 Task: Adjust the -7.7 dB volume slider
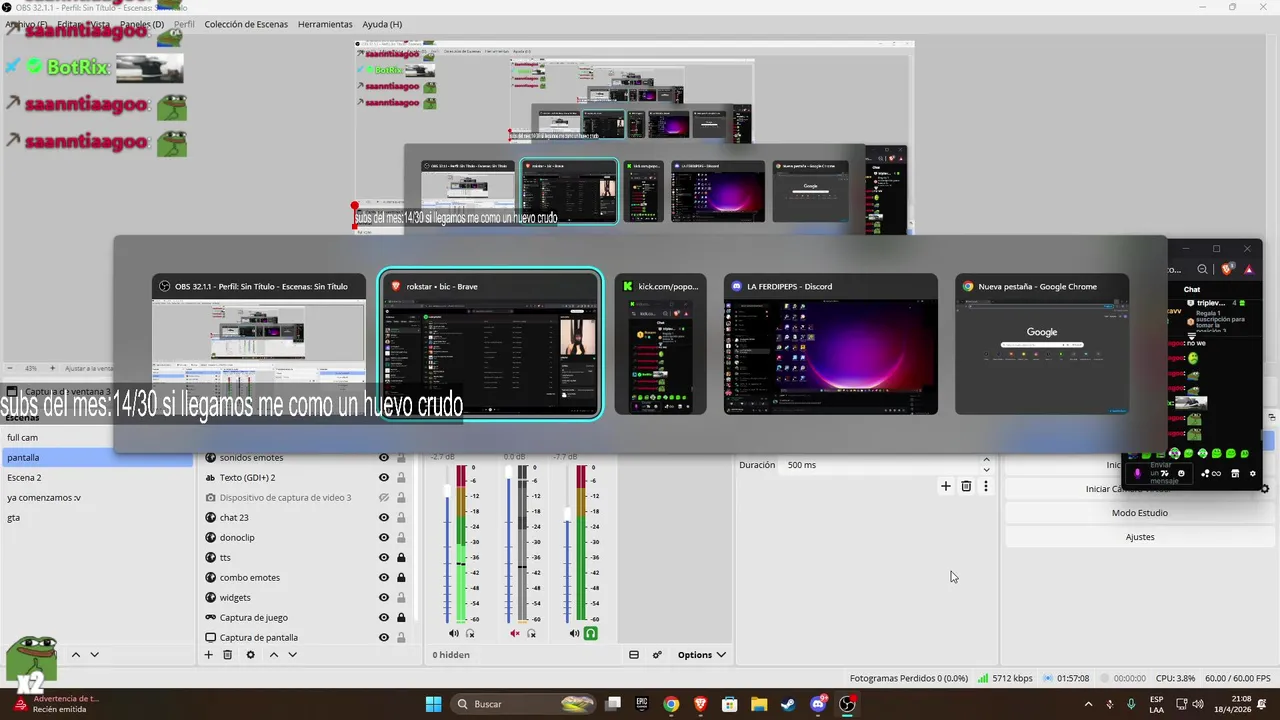click(568, 514)
